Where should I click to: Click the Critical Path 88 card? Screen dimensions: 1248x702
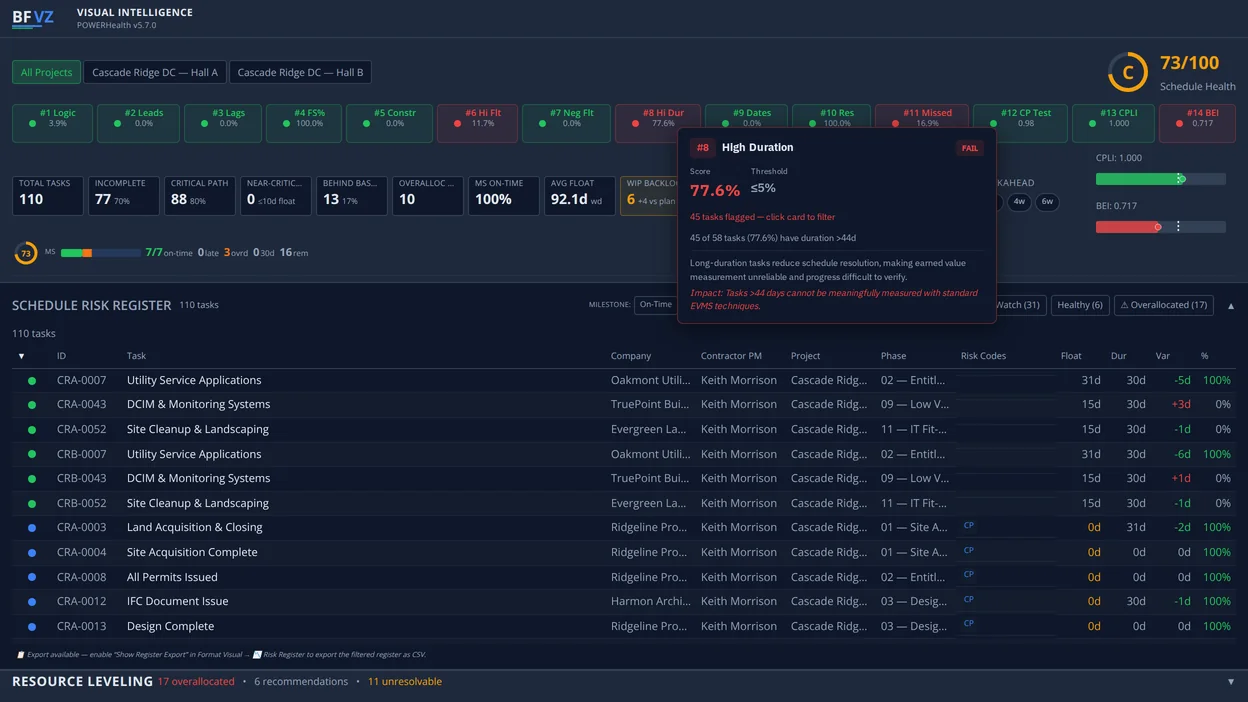[199, 196]
